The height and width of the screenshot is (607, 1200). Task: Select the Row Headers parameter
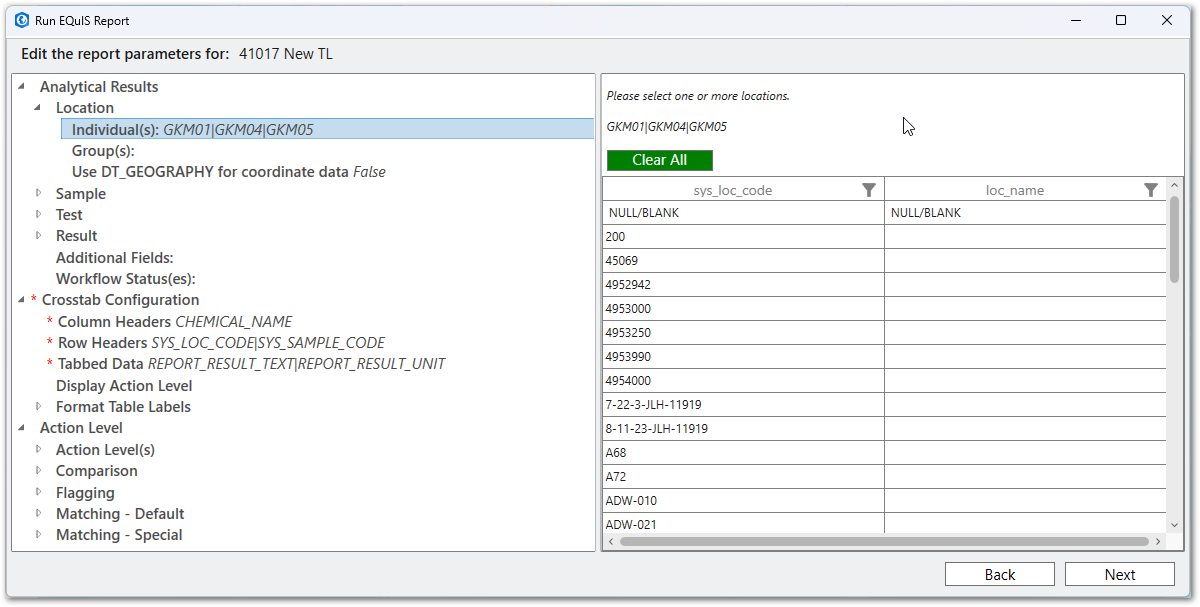[221, 343]
